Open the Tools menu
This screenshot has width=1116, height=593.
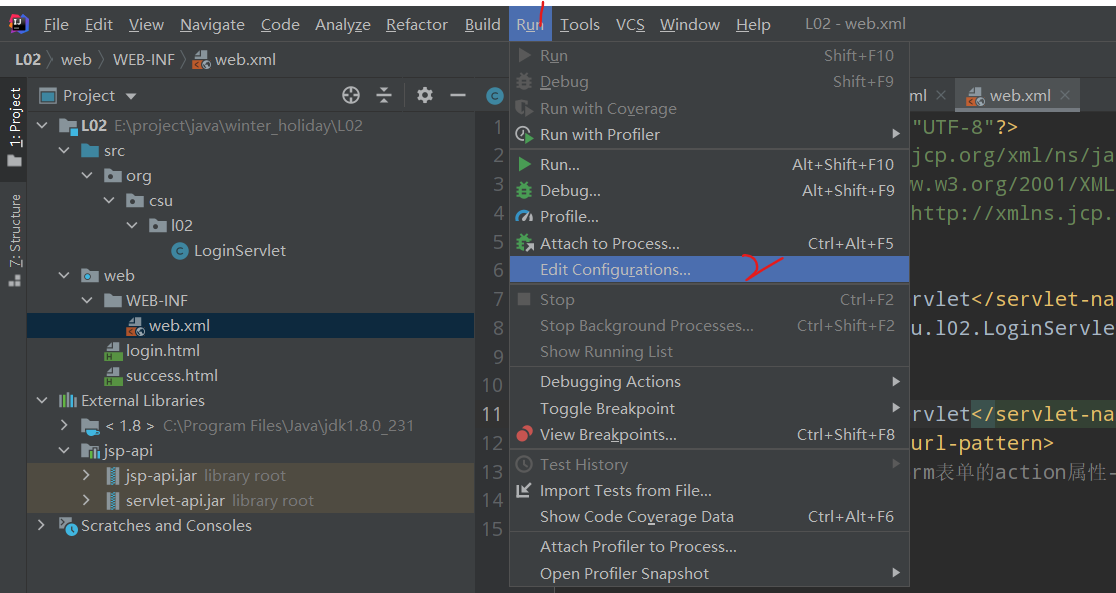coord(579,25)
